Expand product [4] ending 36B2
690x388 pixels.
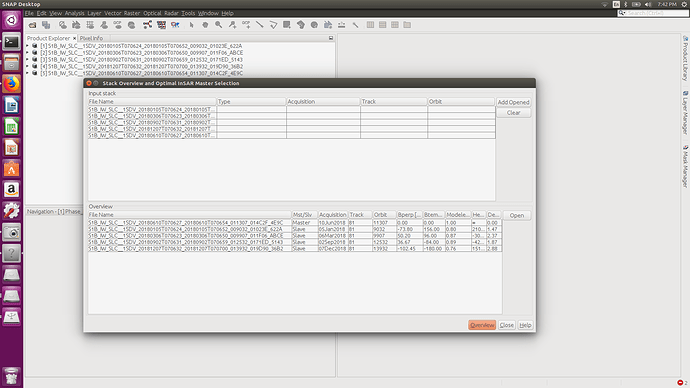(x=28, y=66)
